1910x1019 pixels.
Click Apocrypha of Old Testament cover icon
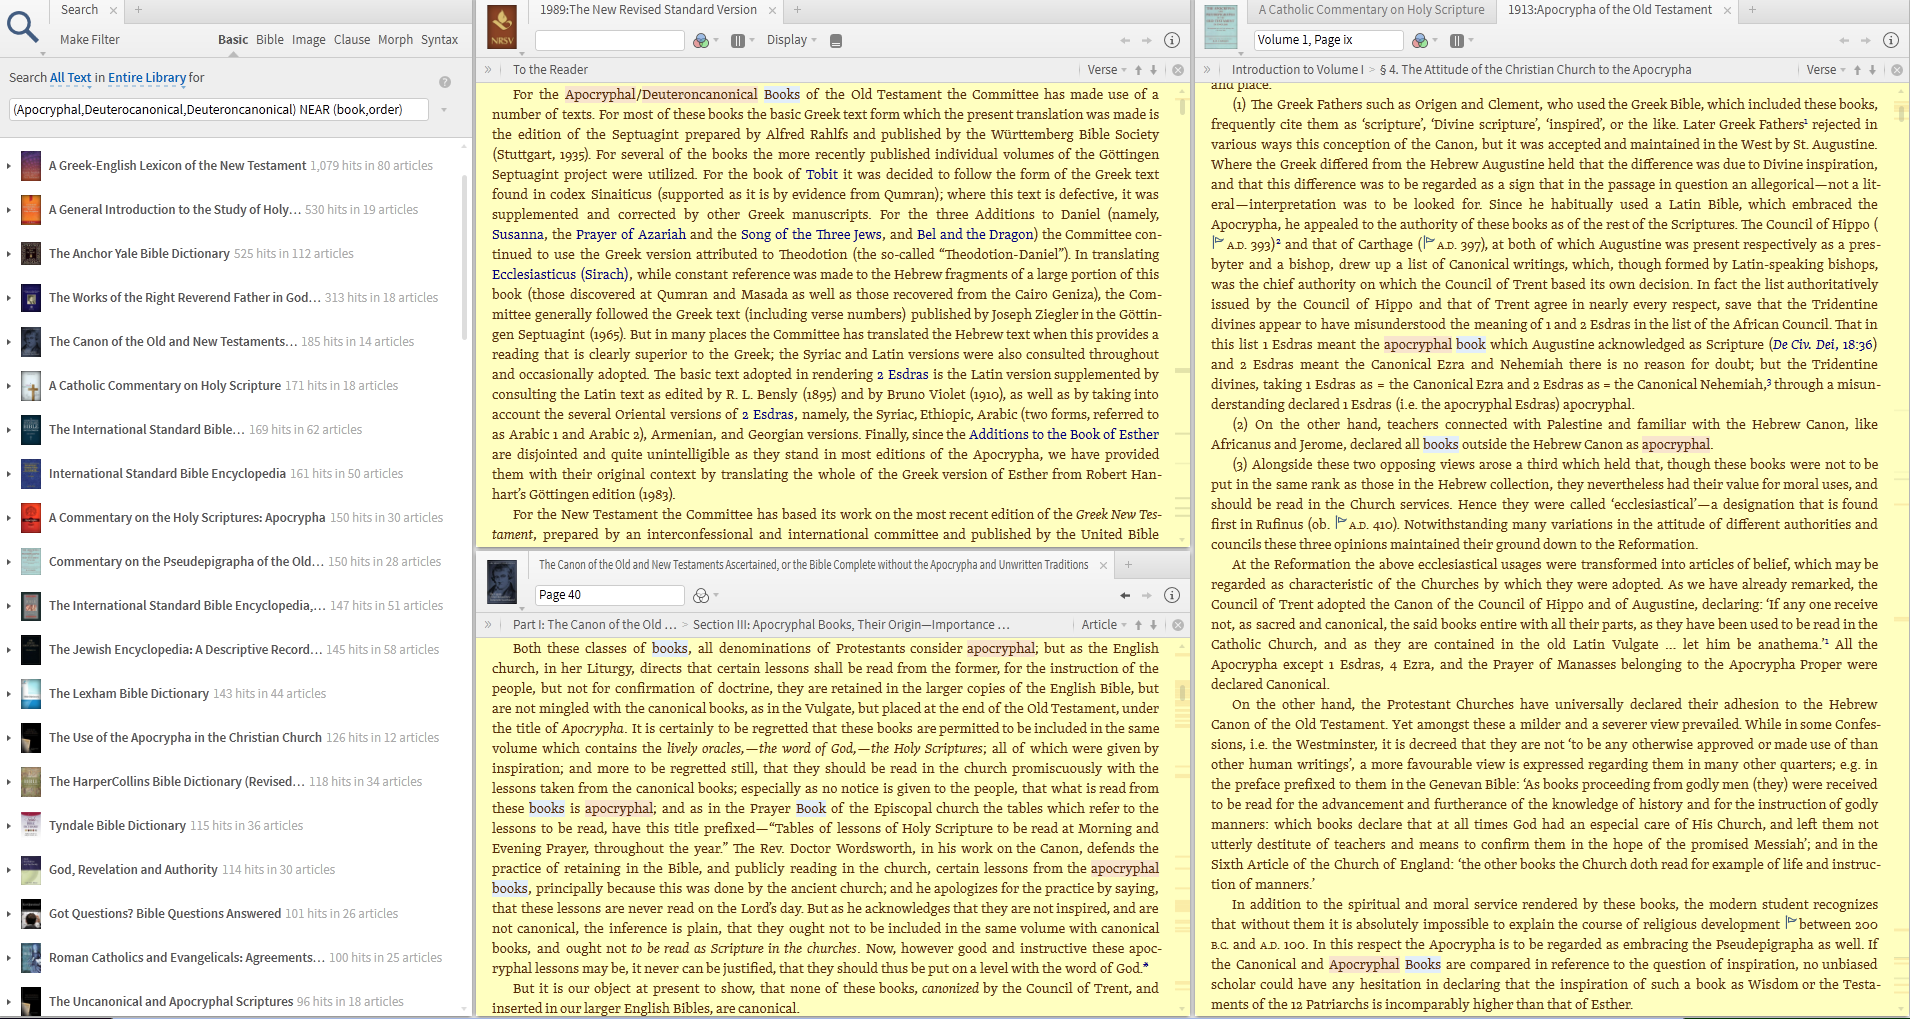click(x=1221, y=27)
